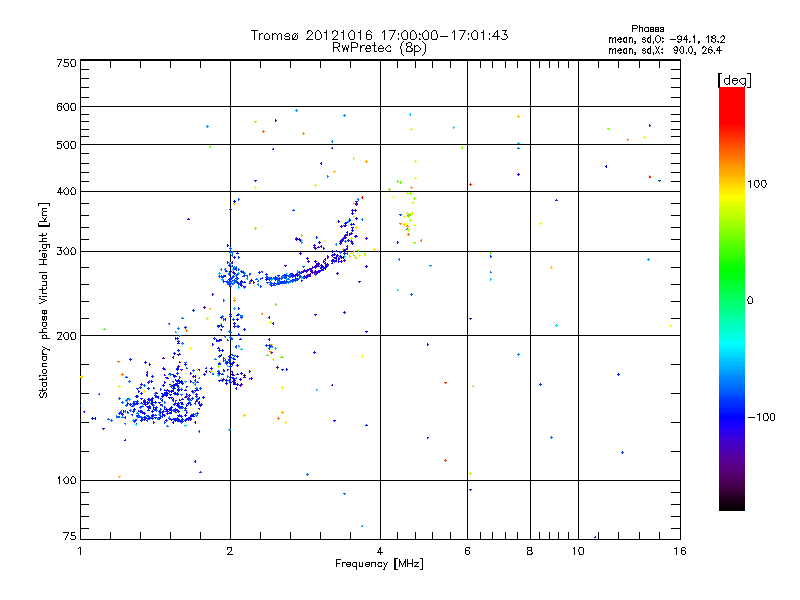Click the x-axis '6' tick label
Image resolution: width=800 pixels, height=600 pixels.
pos(467,551)
